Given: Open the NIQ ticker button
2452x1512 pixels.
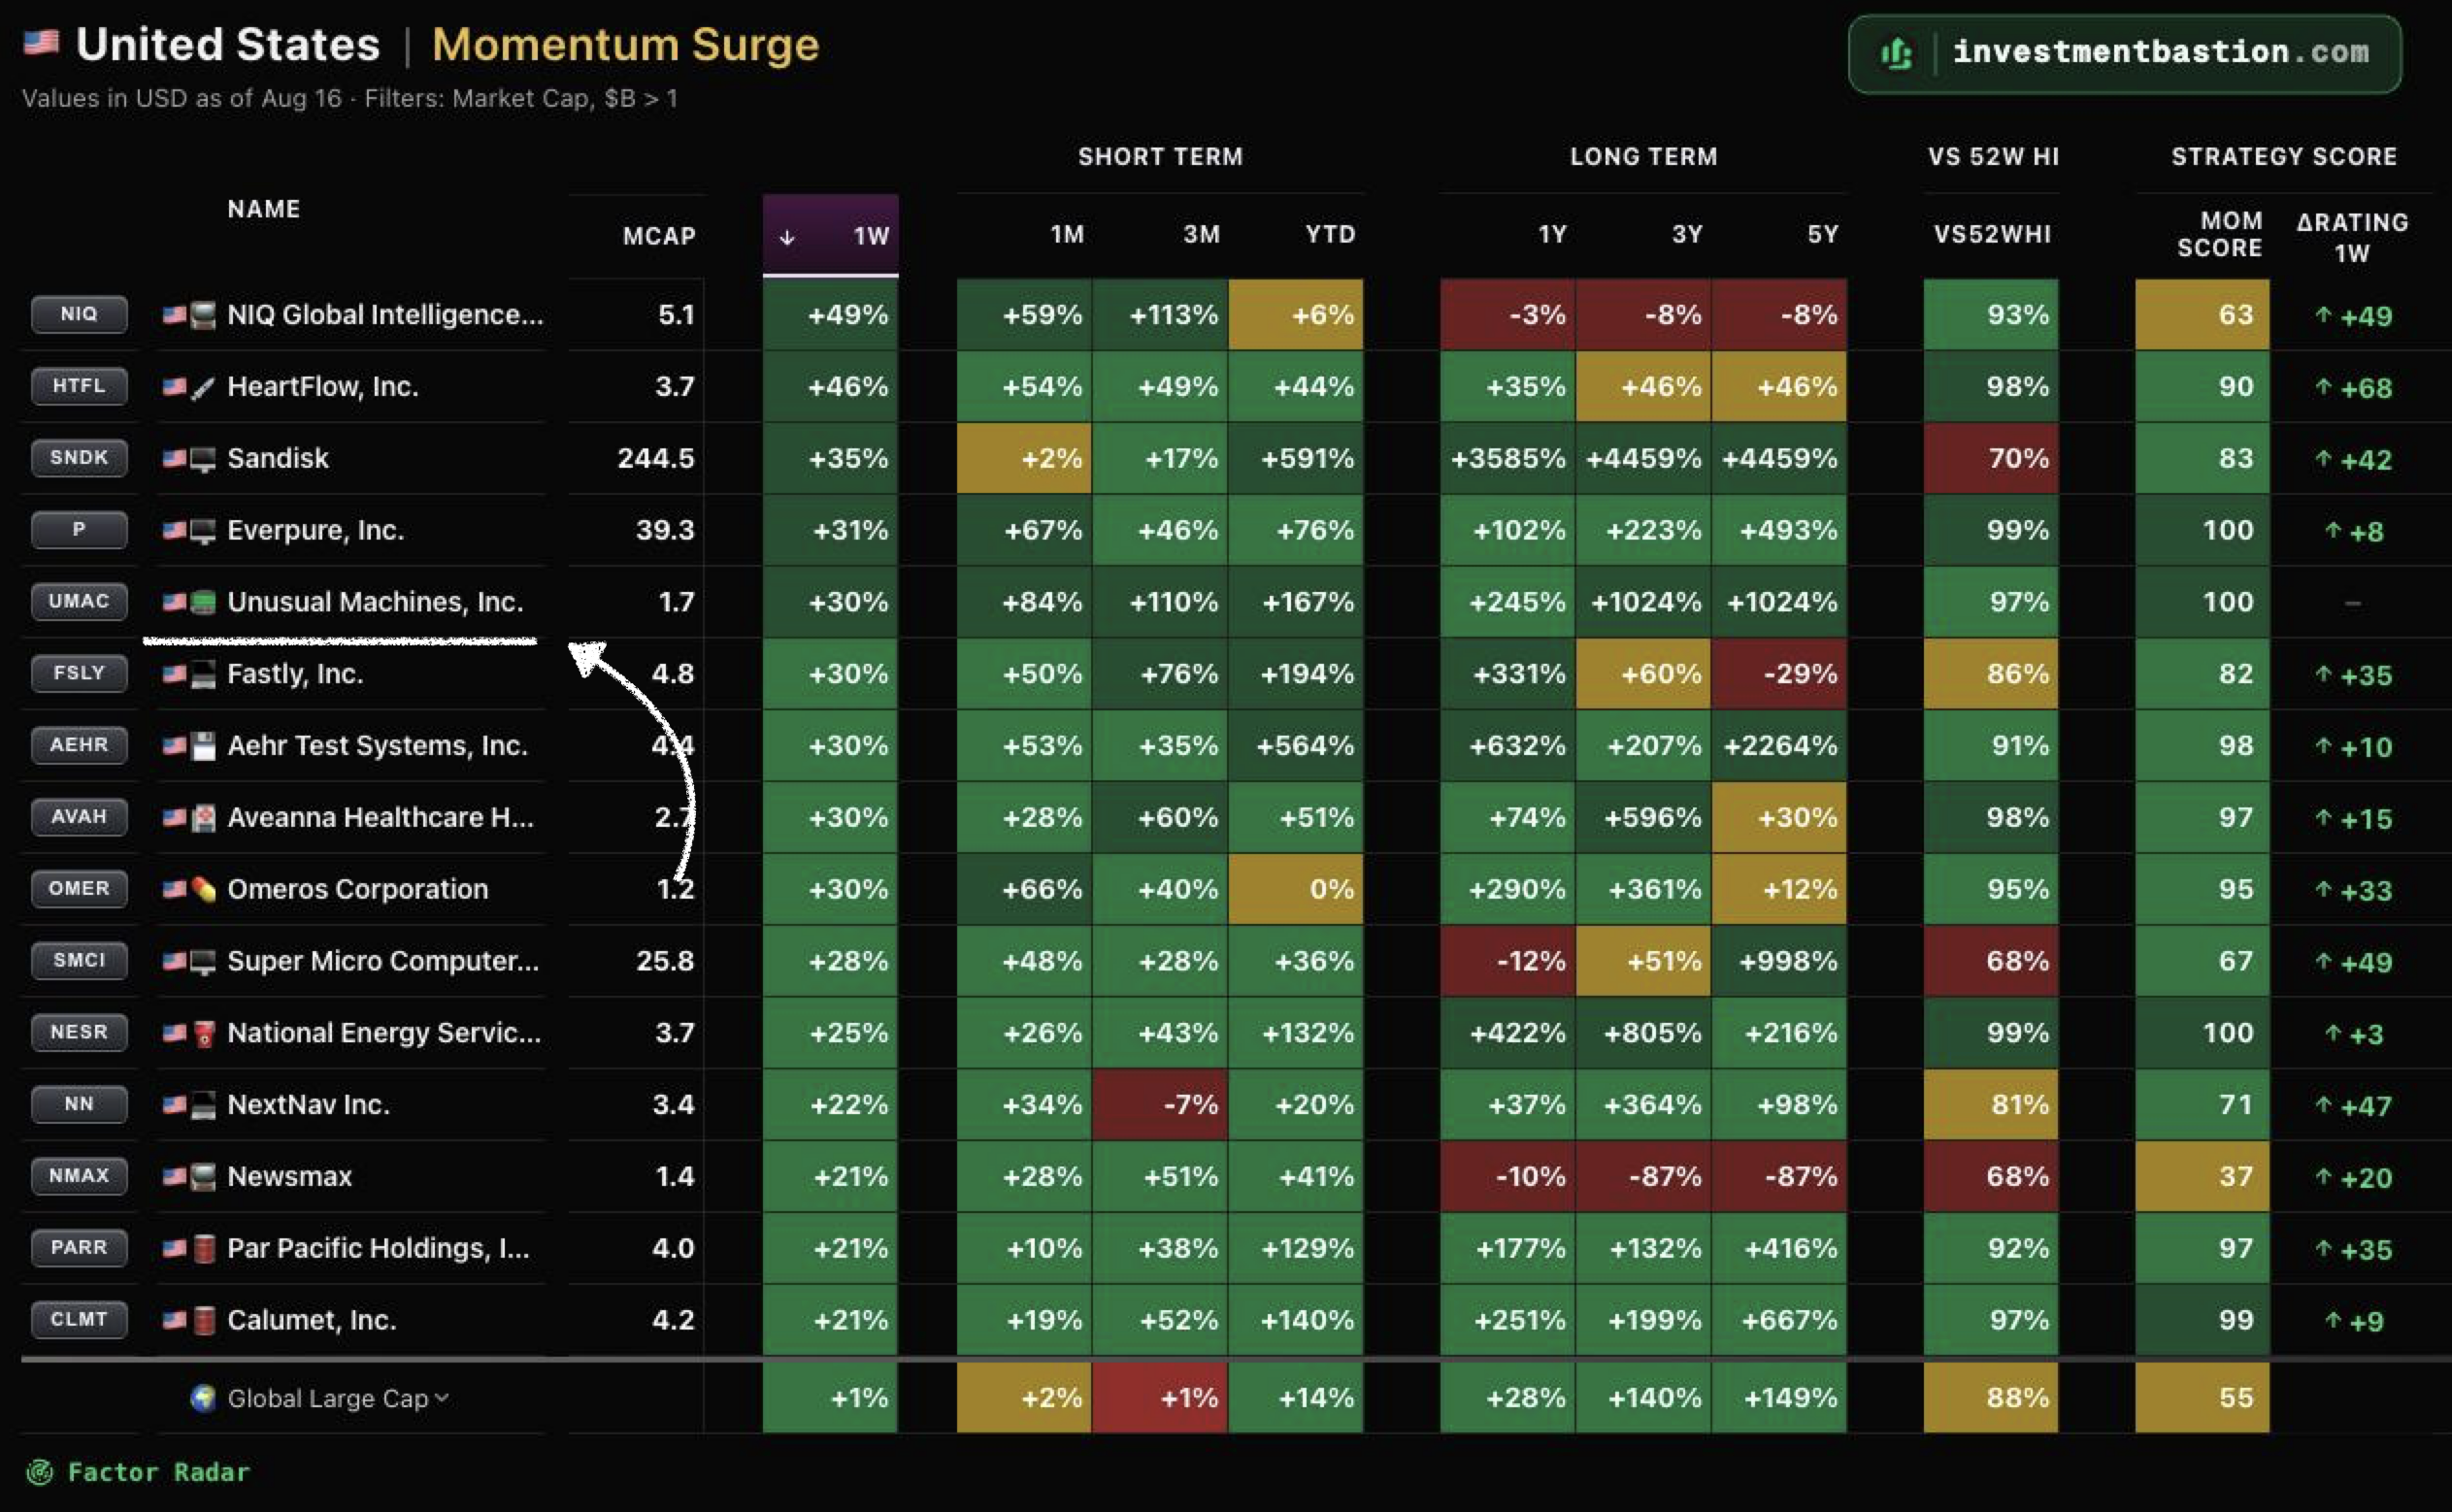Looking at the screenshot, I should (x=79, y=314).
